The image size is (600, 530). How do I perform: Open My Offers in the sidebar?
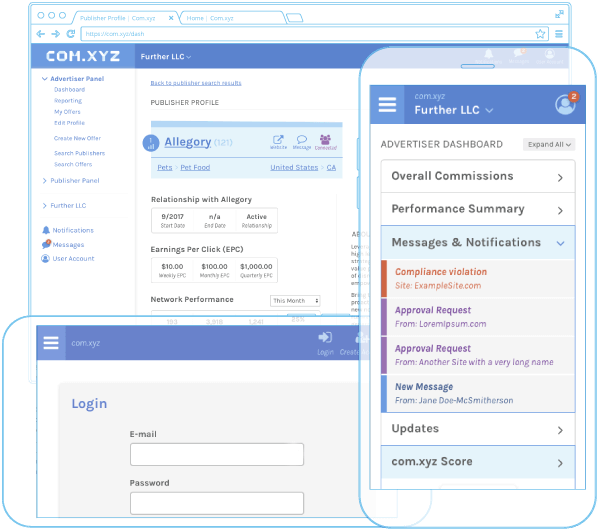click(x=67, y=112)
